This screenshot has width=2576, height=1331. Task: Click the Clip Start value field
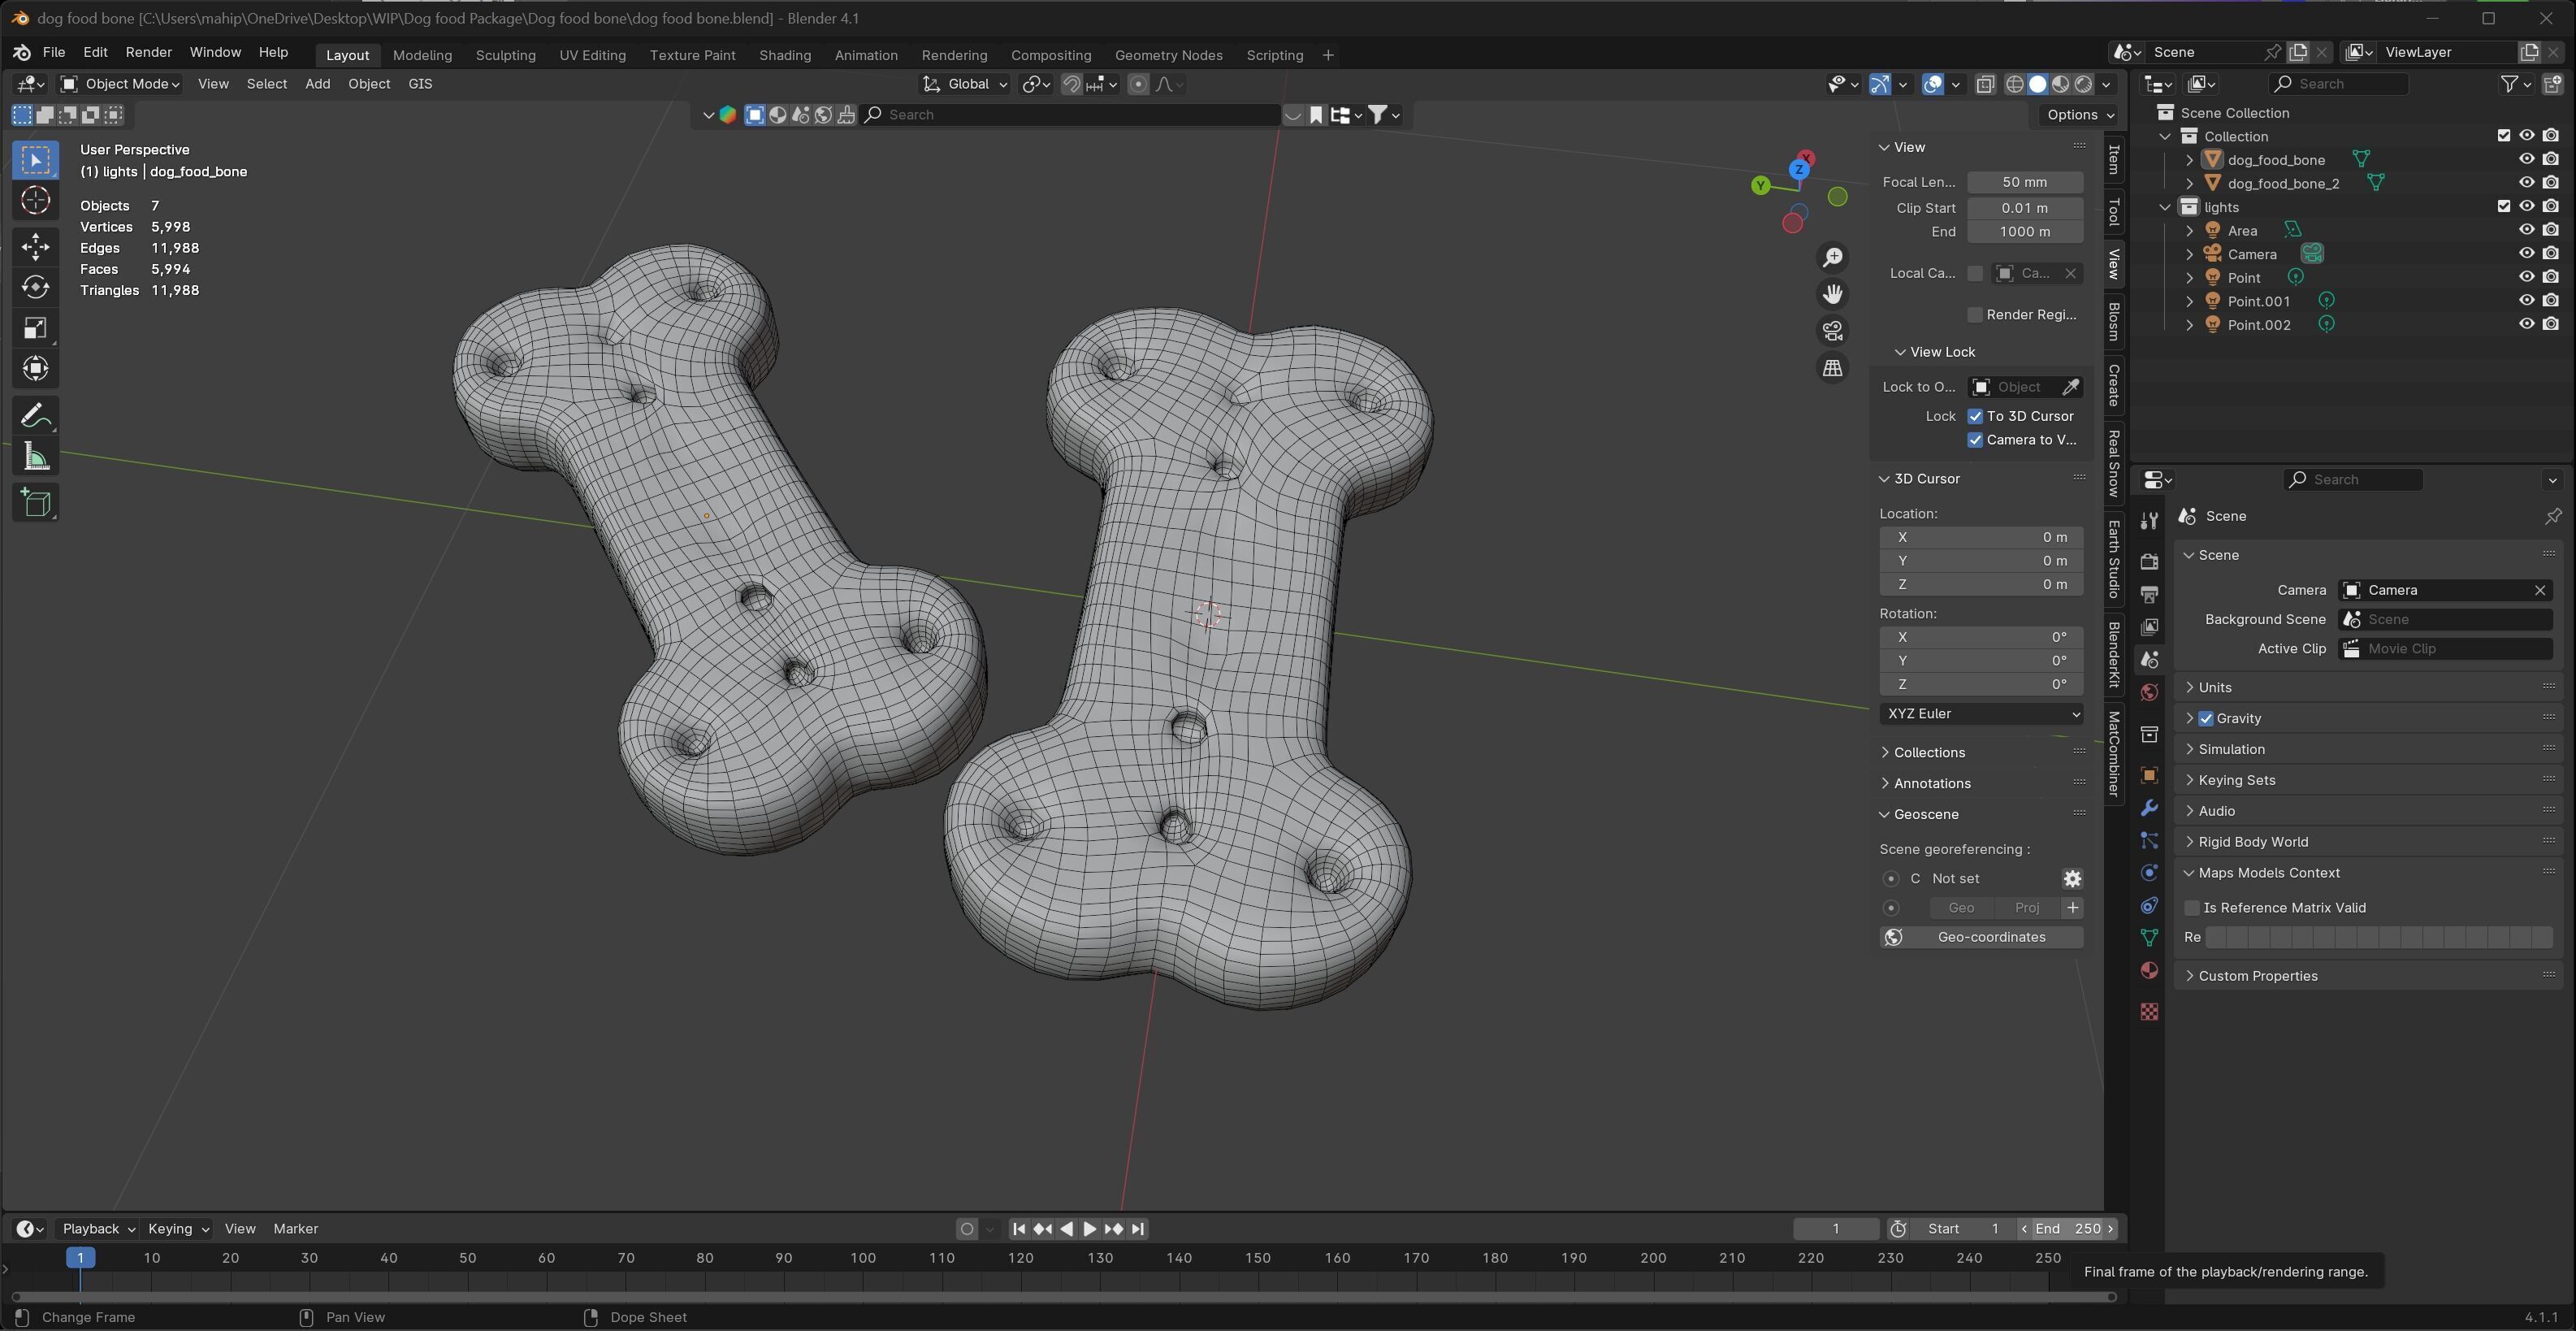(2025, 208)
